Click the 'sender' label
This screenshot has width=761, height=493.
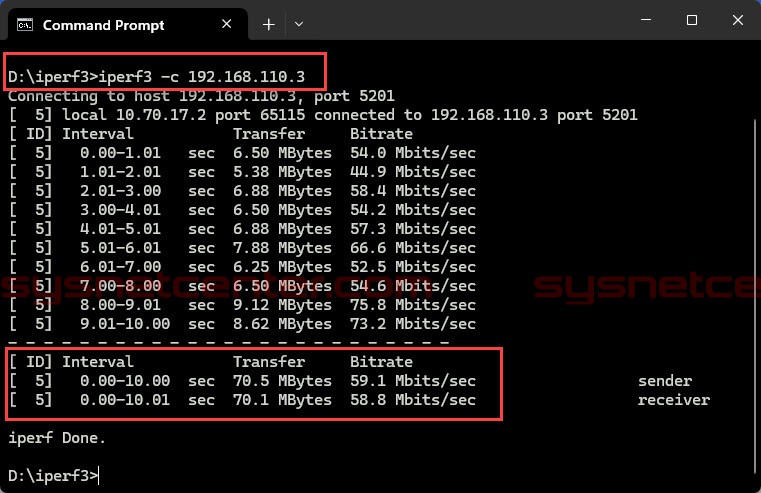[x=665, y=380]
